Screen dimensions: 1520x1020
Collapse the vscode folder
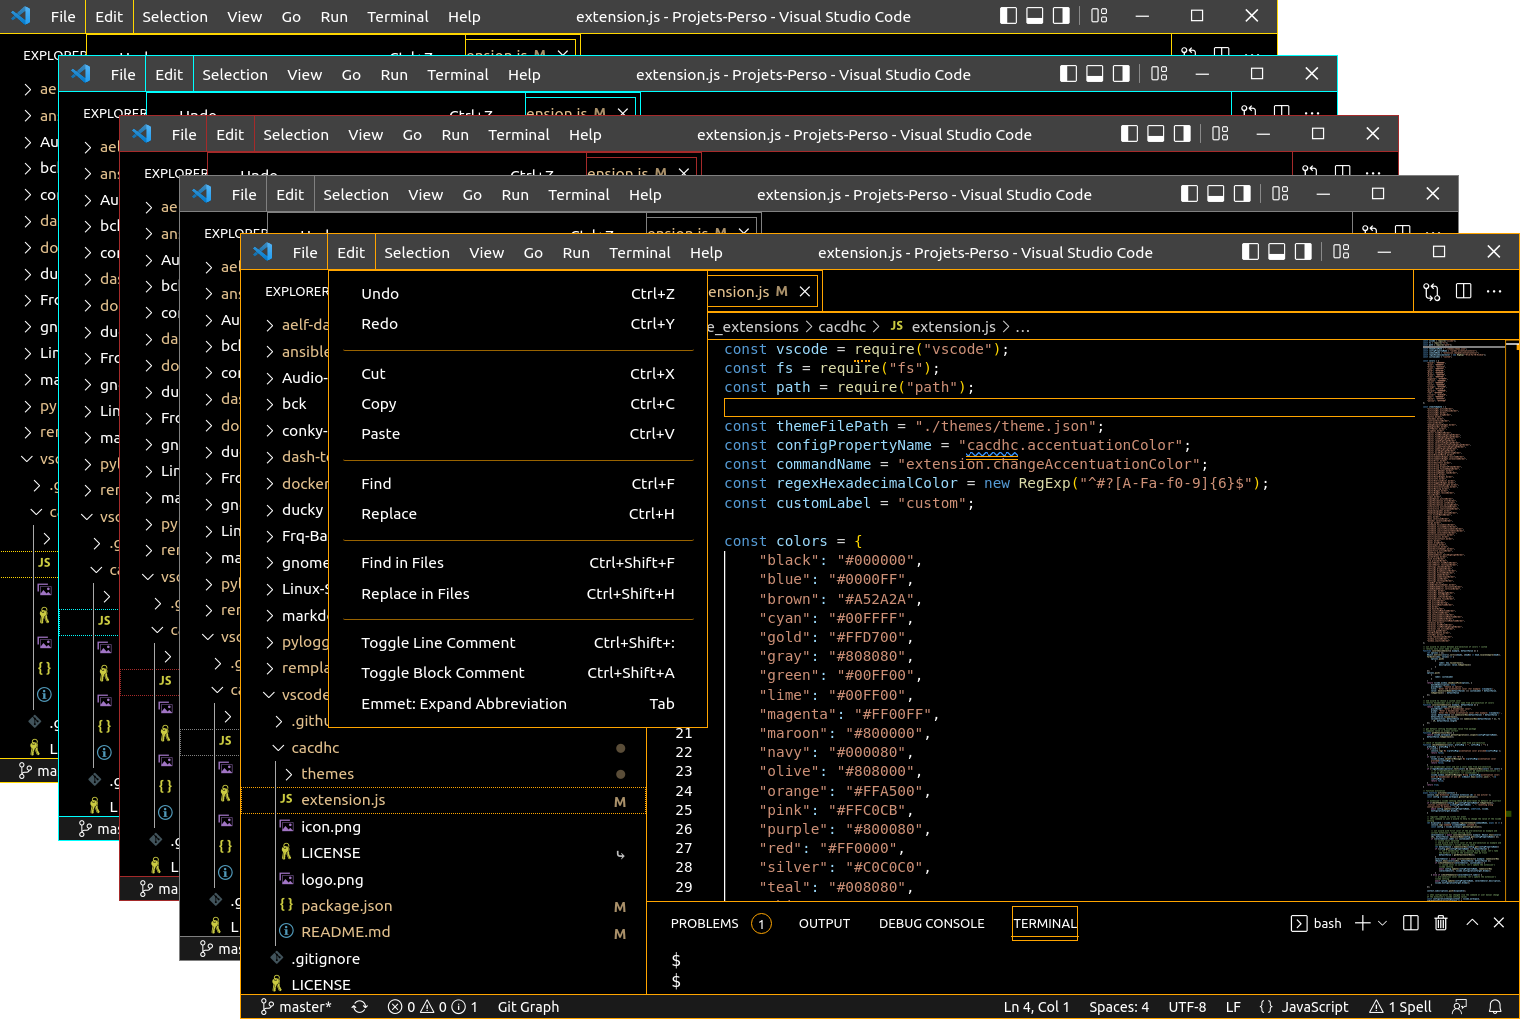[x=270, y=695]
